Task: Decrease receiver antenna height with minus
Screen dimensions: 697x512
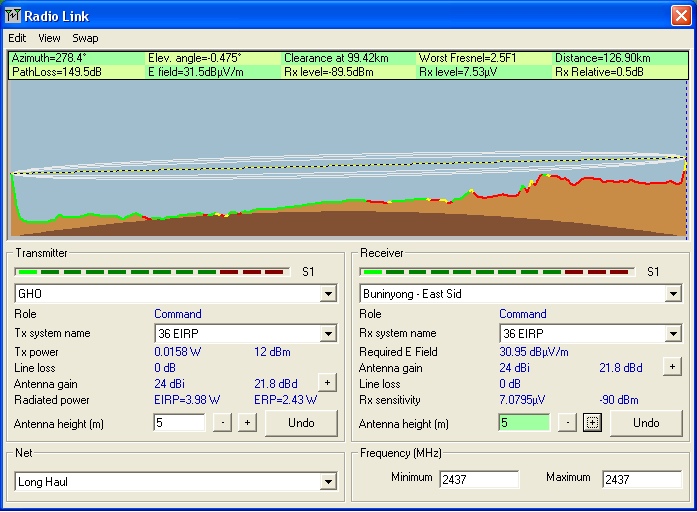Action: [x=567, y=423]
